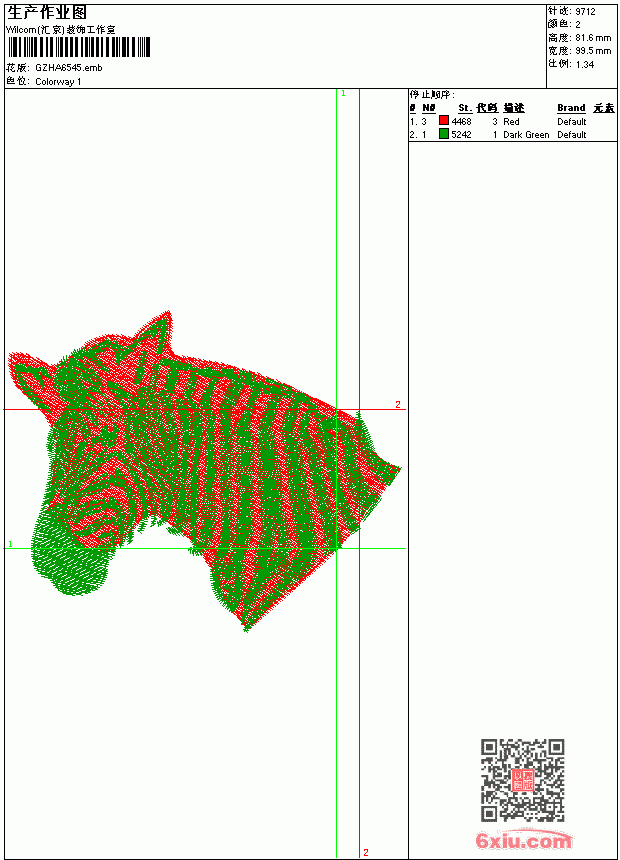Click the St. column header

[465, 108]
